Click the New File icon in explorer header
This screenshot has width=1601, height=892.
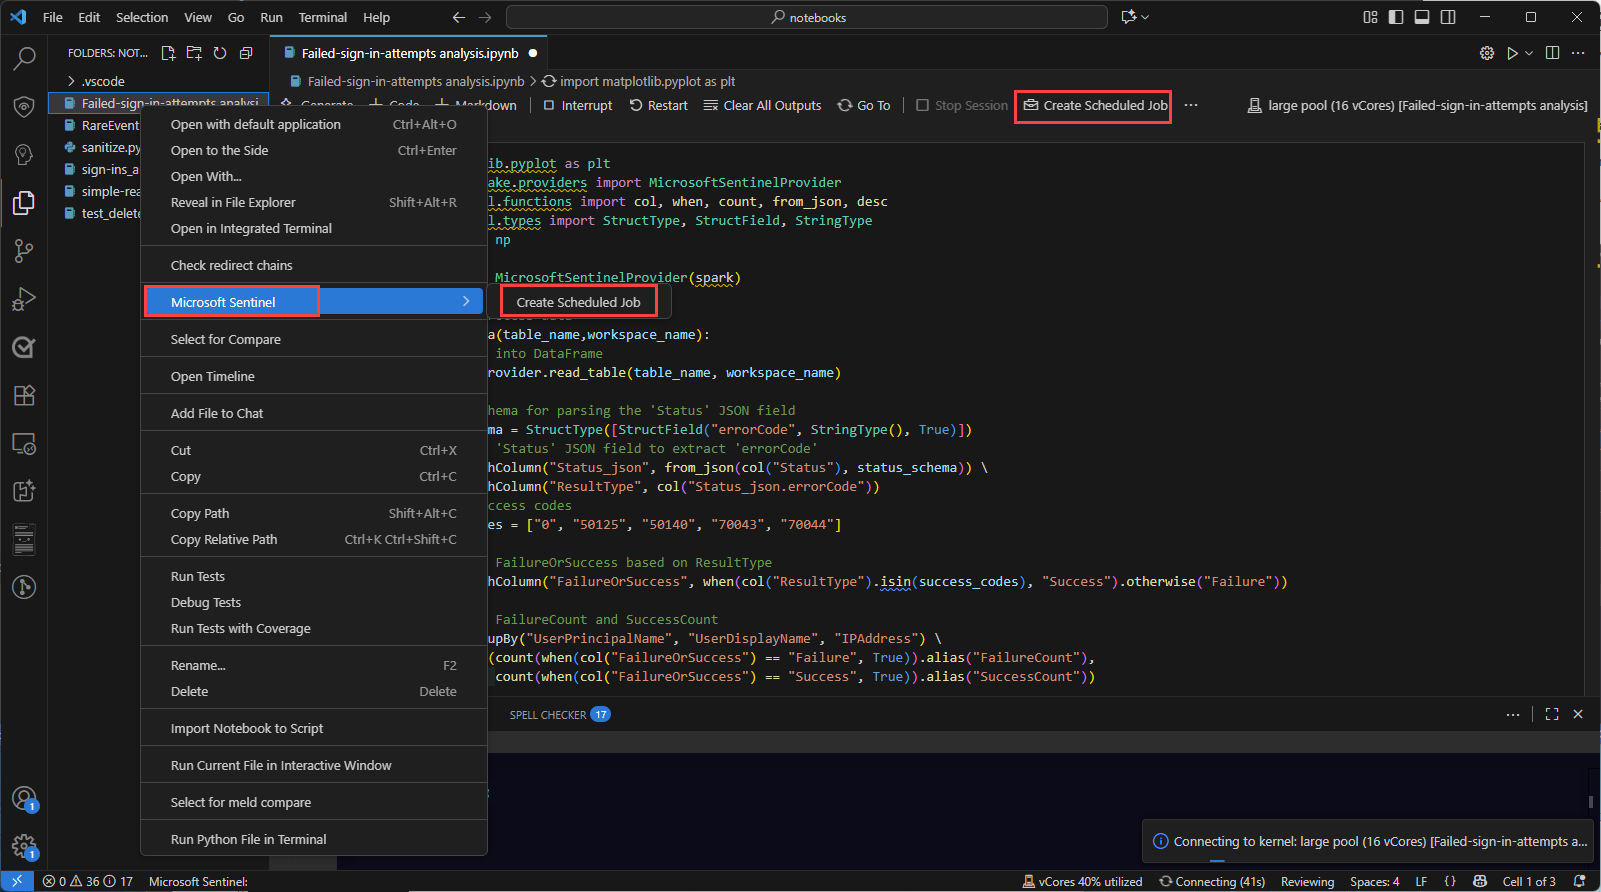tap(168, 53)
